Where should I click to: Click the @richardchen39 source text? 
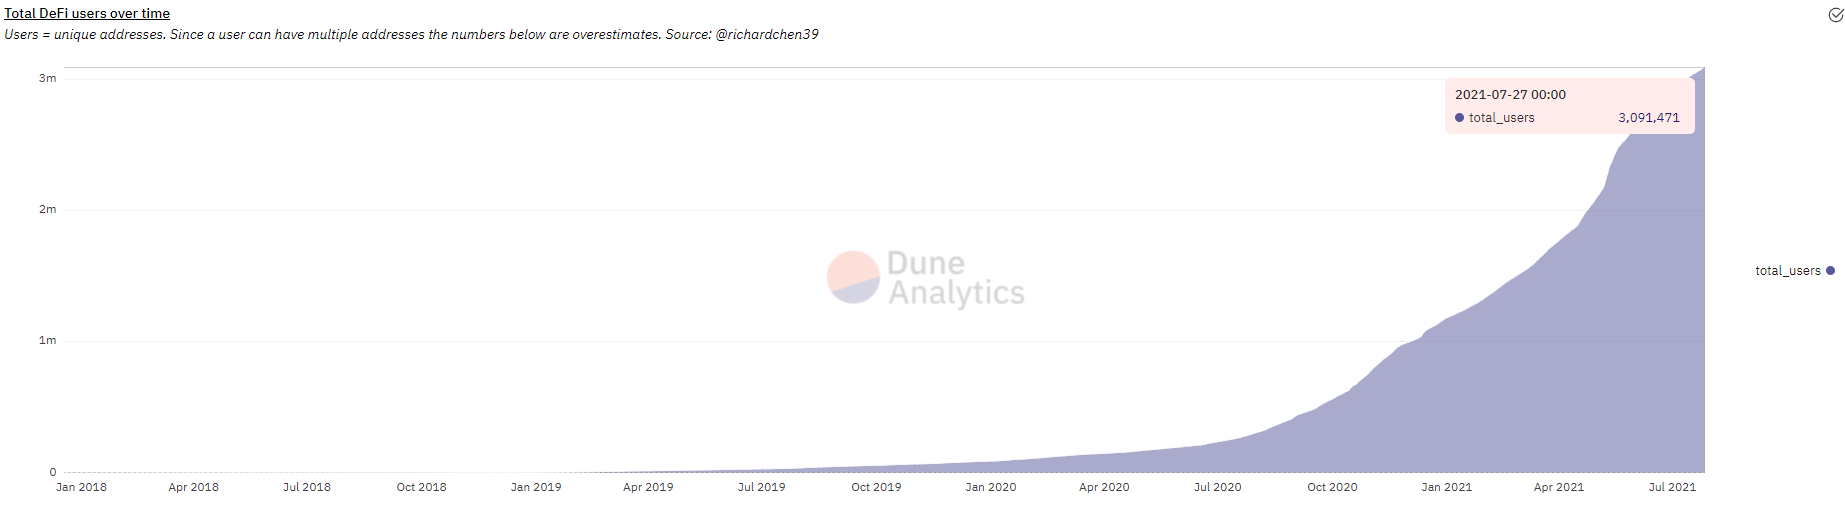[x=767, y=34]
